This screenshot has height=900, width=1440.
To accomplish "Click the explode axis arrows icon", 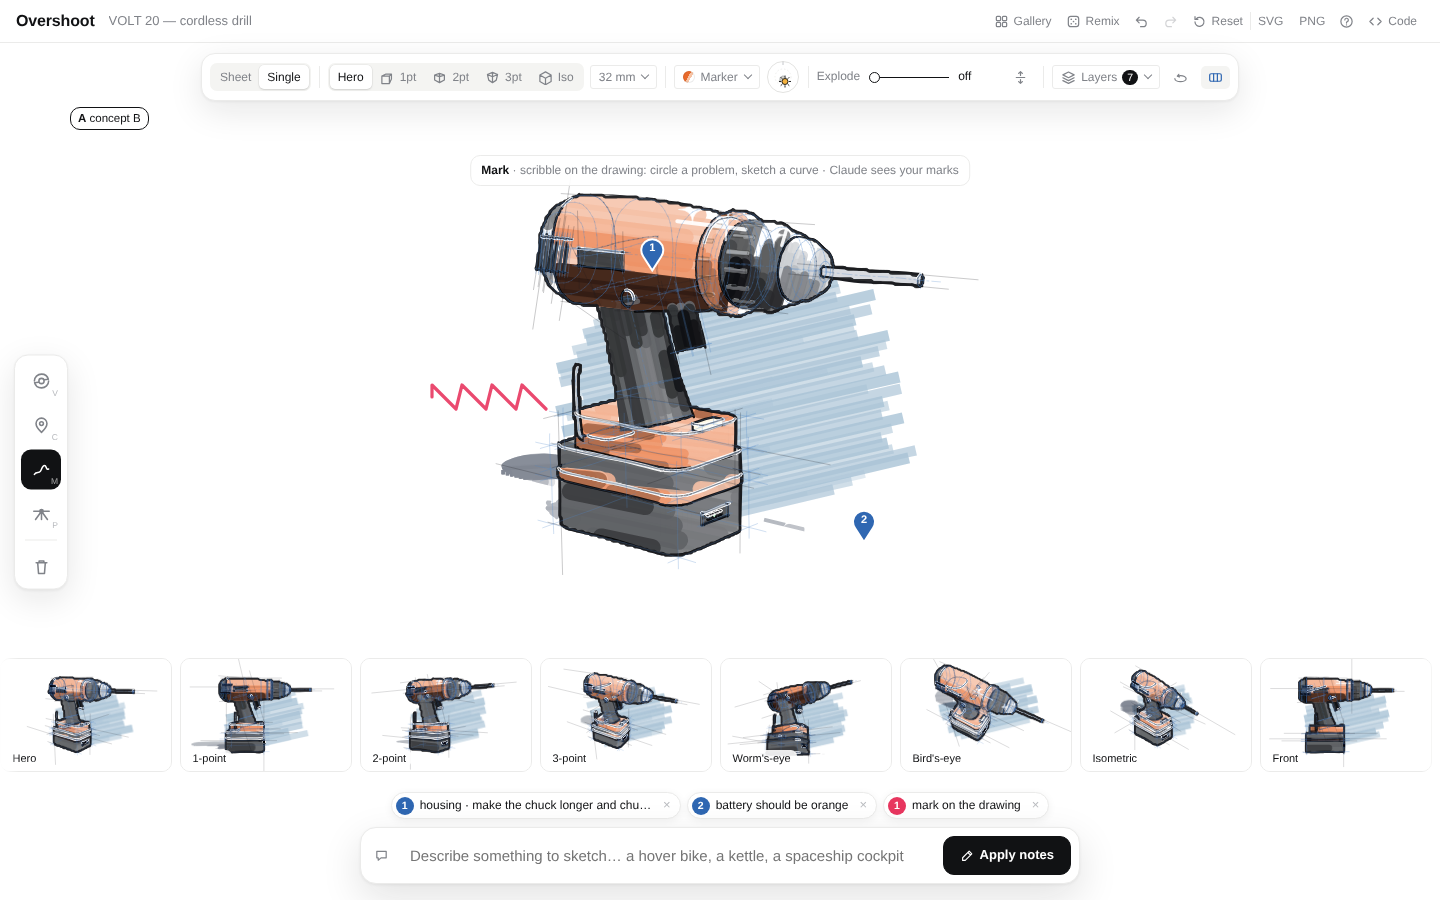I will [1020, 77].
